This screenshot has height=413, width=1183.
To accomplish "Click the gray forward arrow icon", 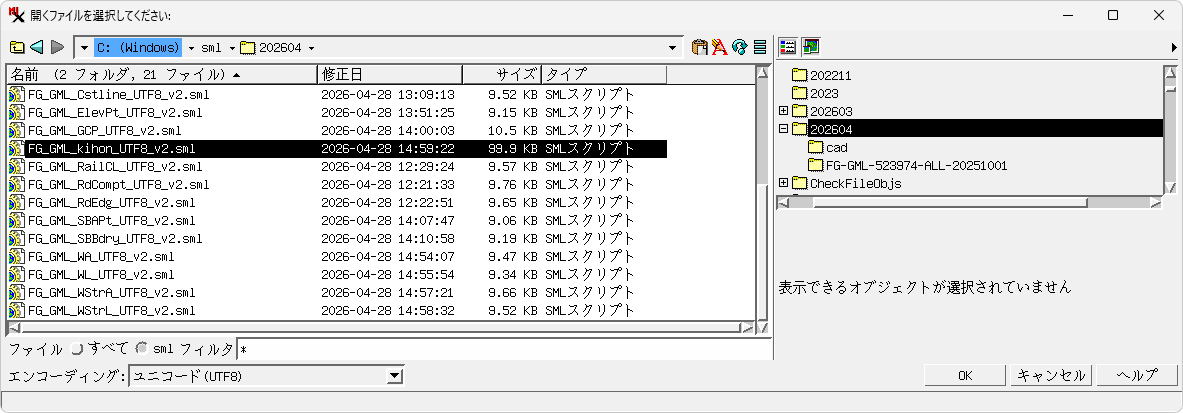I will coord(58,47).
